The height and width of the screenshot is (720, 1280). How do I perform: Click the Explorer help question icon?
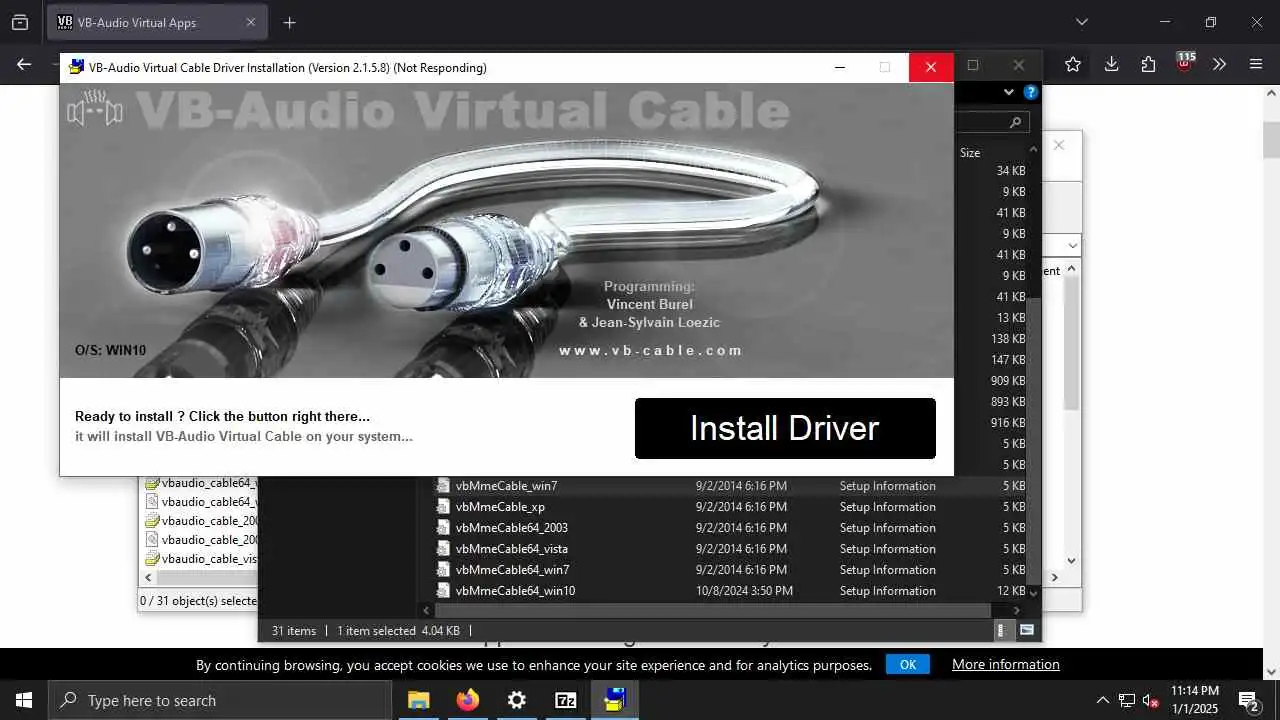pyautogui.click(x=1031, y=92)
